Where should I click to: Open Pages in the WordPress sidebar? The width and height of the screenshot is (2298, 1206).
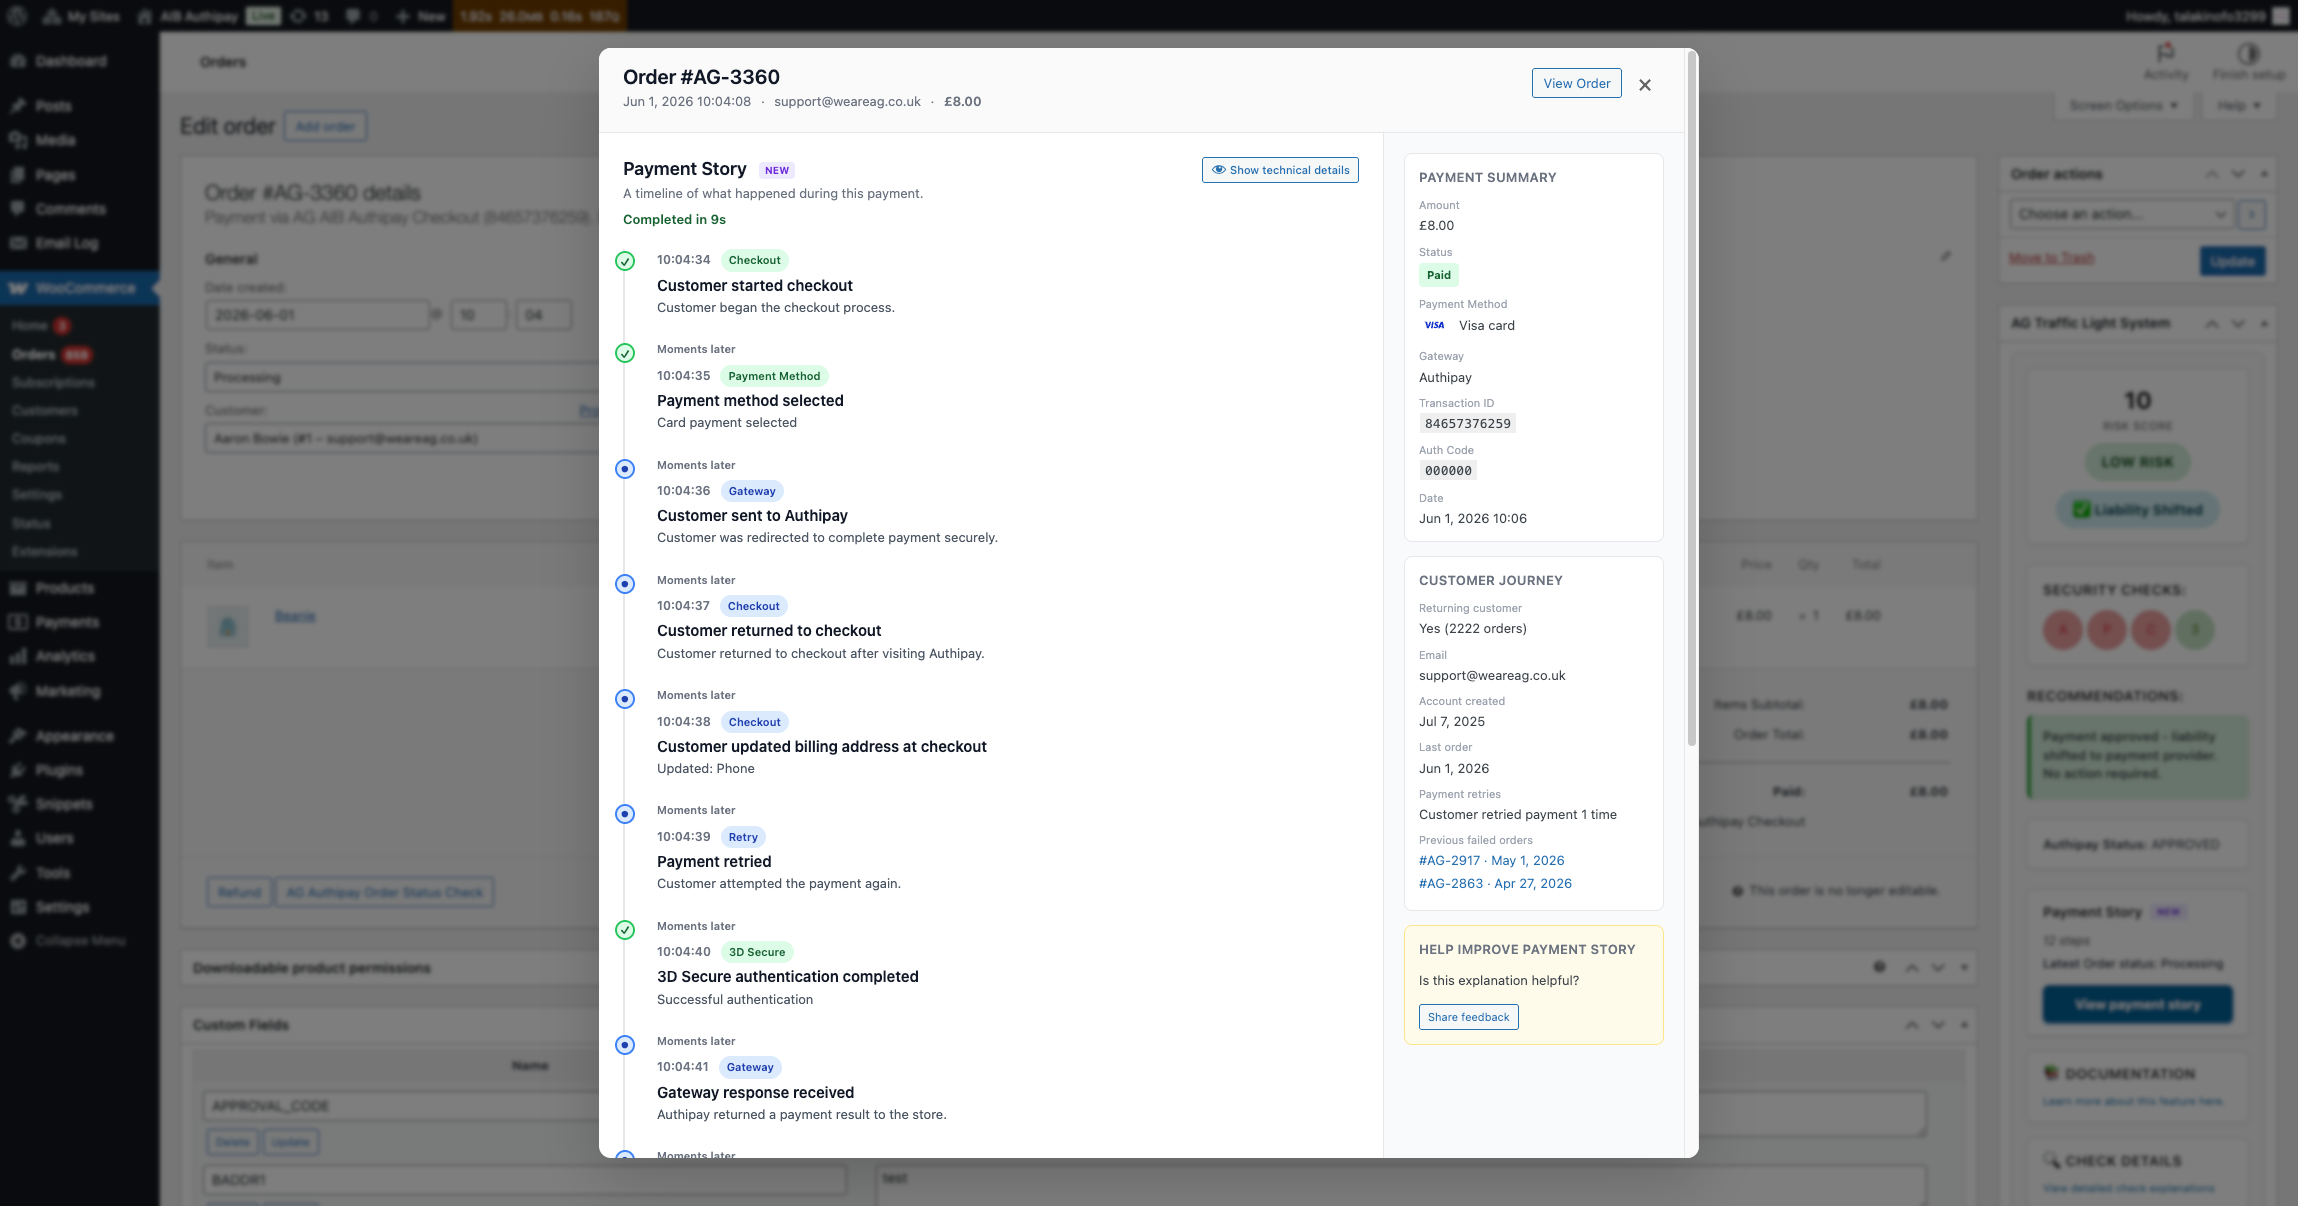click(55, 175)
